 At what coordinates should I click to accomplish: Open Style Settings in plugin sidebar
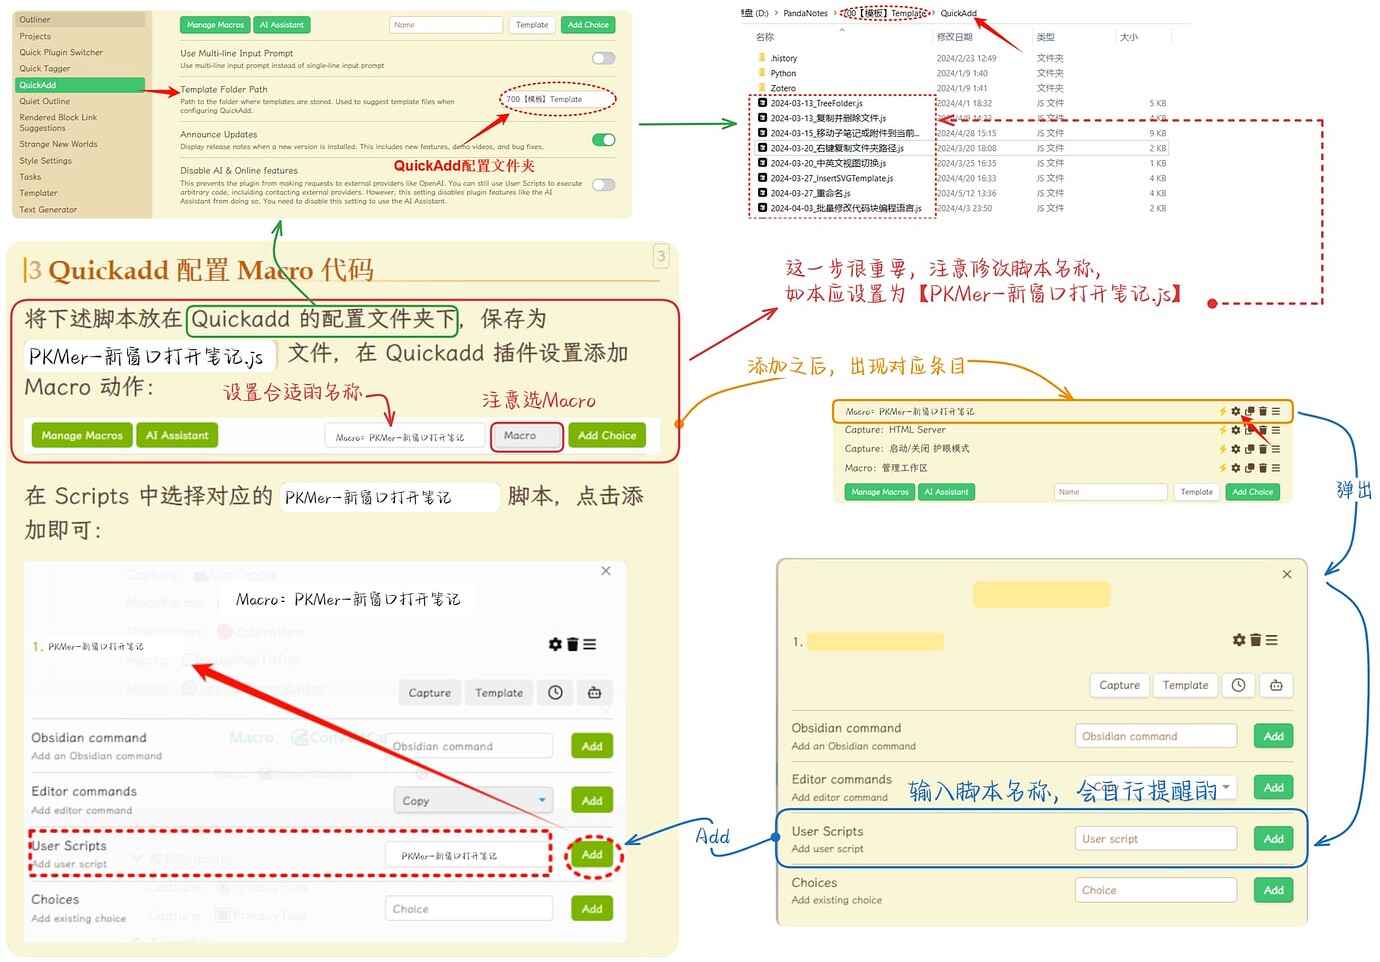(x=46, y=160)
